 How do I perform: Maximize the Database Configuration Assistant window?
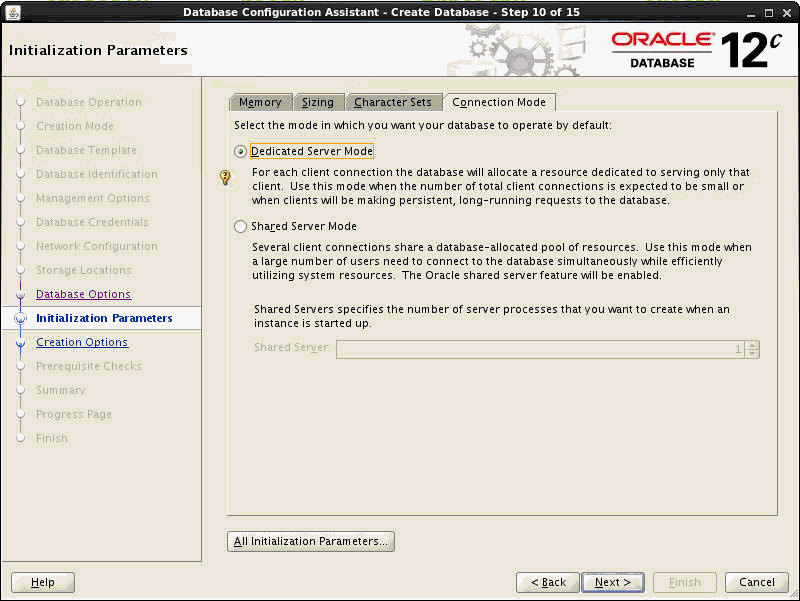coord(769,13)
